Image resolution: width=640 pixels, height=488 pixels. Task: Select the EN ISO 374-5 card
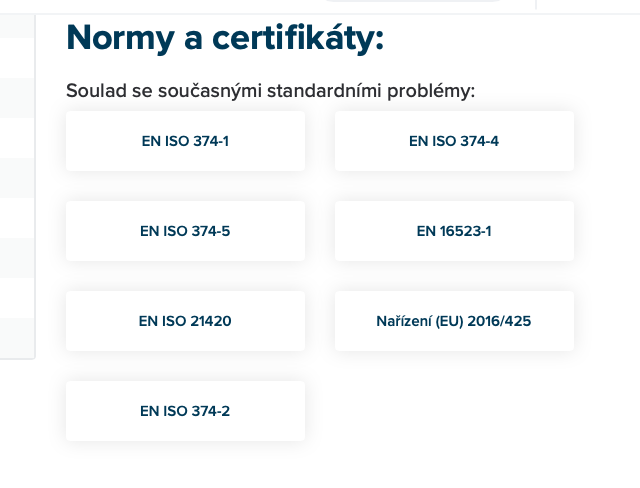coord(185,231)
